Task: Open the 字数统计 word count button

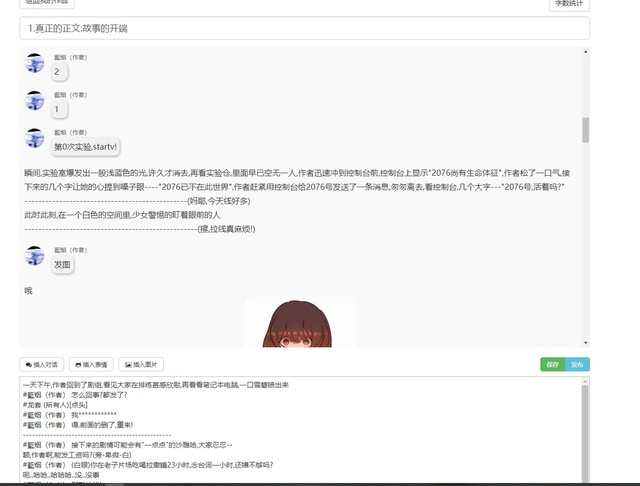Action: 570,4
